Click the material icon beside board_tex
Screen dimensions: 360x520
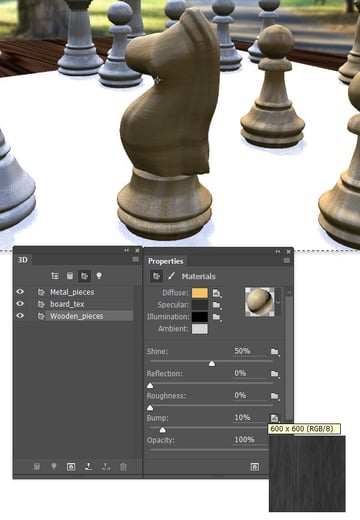(x=41, y=304)
